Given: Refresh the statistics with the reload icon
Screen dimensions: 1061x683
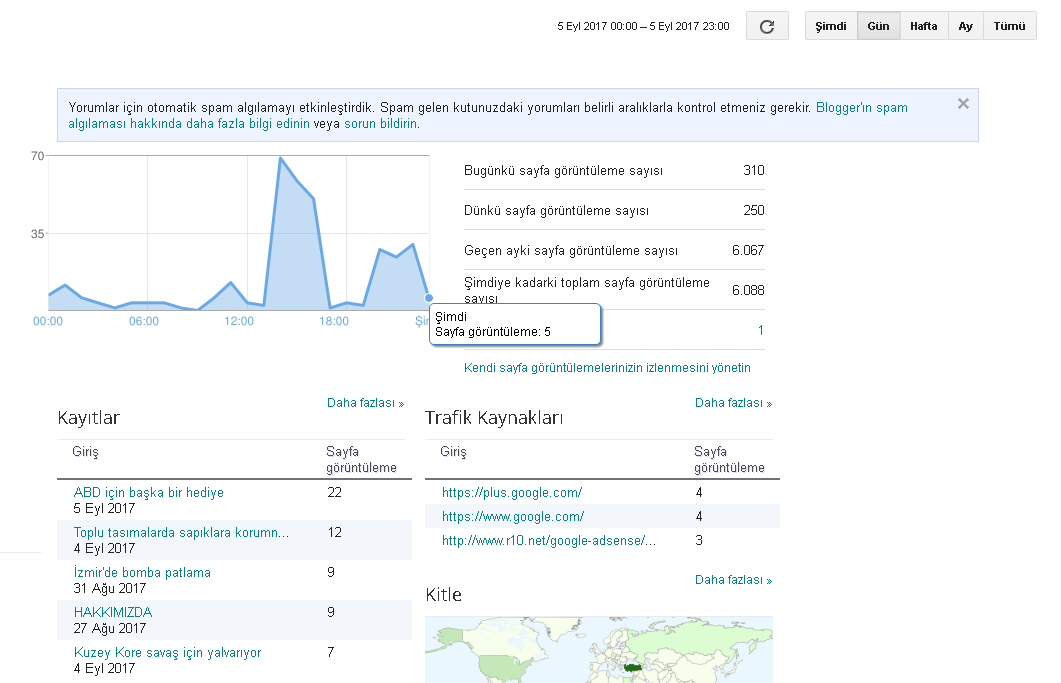Looking at the screenshot, I should coord(767,26).
